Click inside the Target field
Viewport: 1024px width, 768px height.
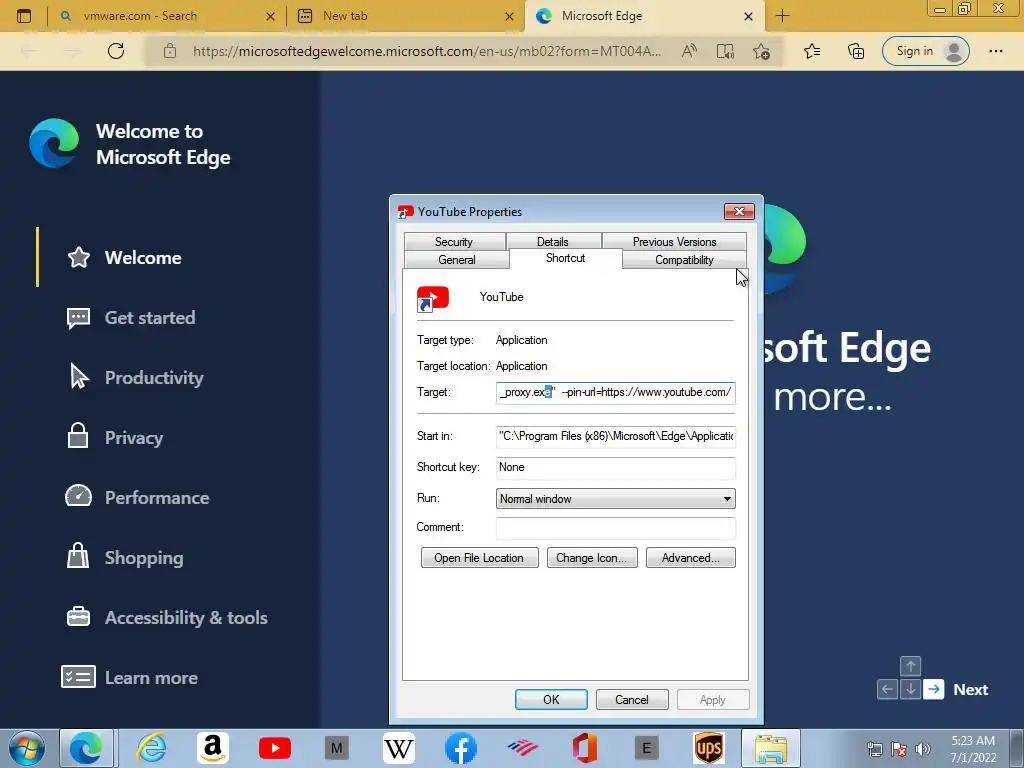pyautogui.click(x=615, y=392)
